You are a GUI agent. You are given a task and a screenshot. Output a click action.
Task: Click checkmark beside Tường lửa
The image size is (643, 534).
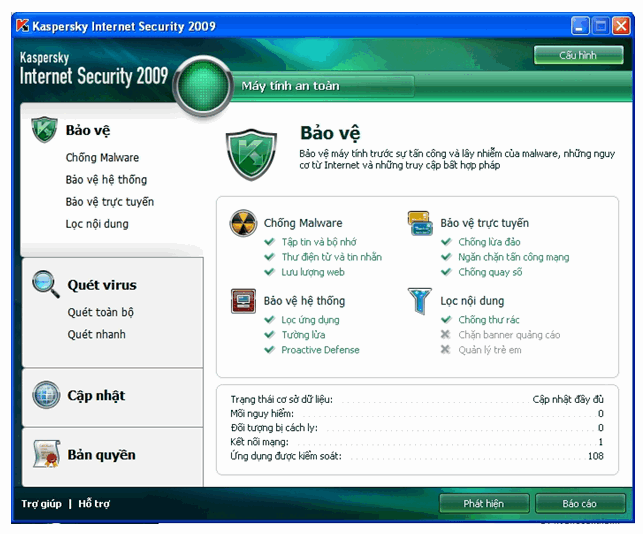pyautogui.click(x=269, y=335)
